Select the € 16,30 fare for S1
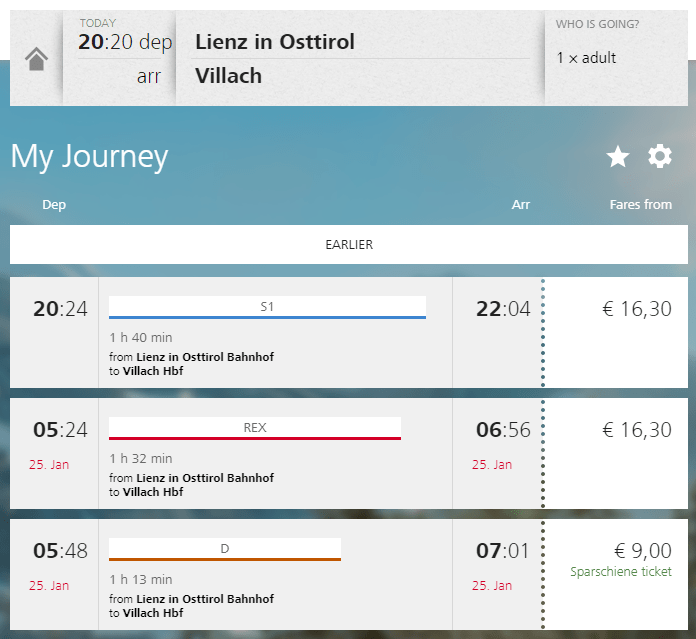This screenshot has height=639, width=696. point(637,310)
